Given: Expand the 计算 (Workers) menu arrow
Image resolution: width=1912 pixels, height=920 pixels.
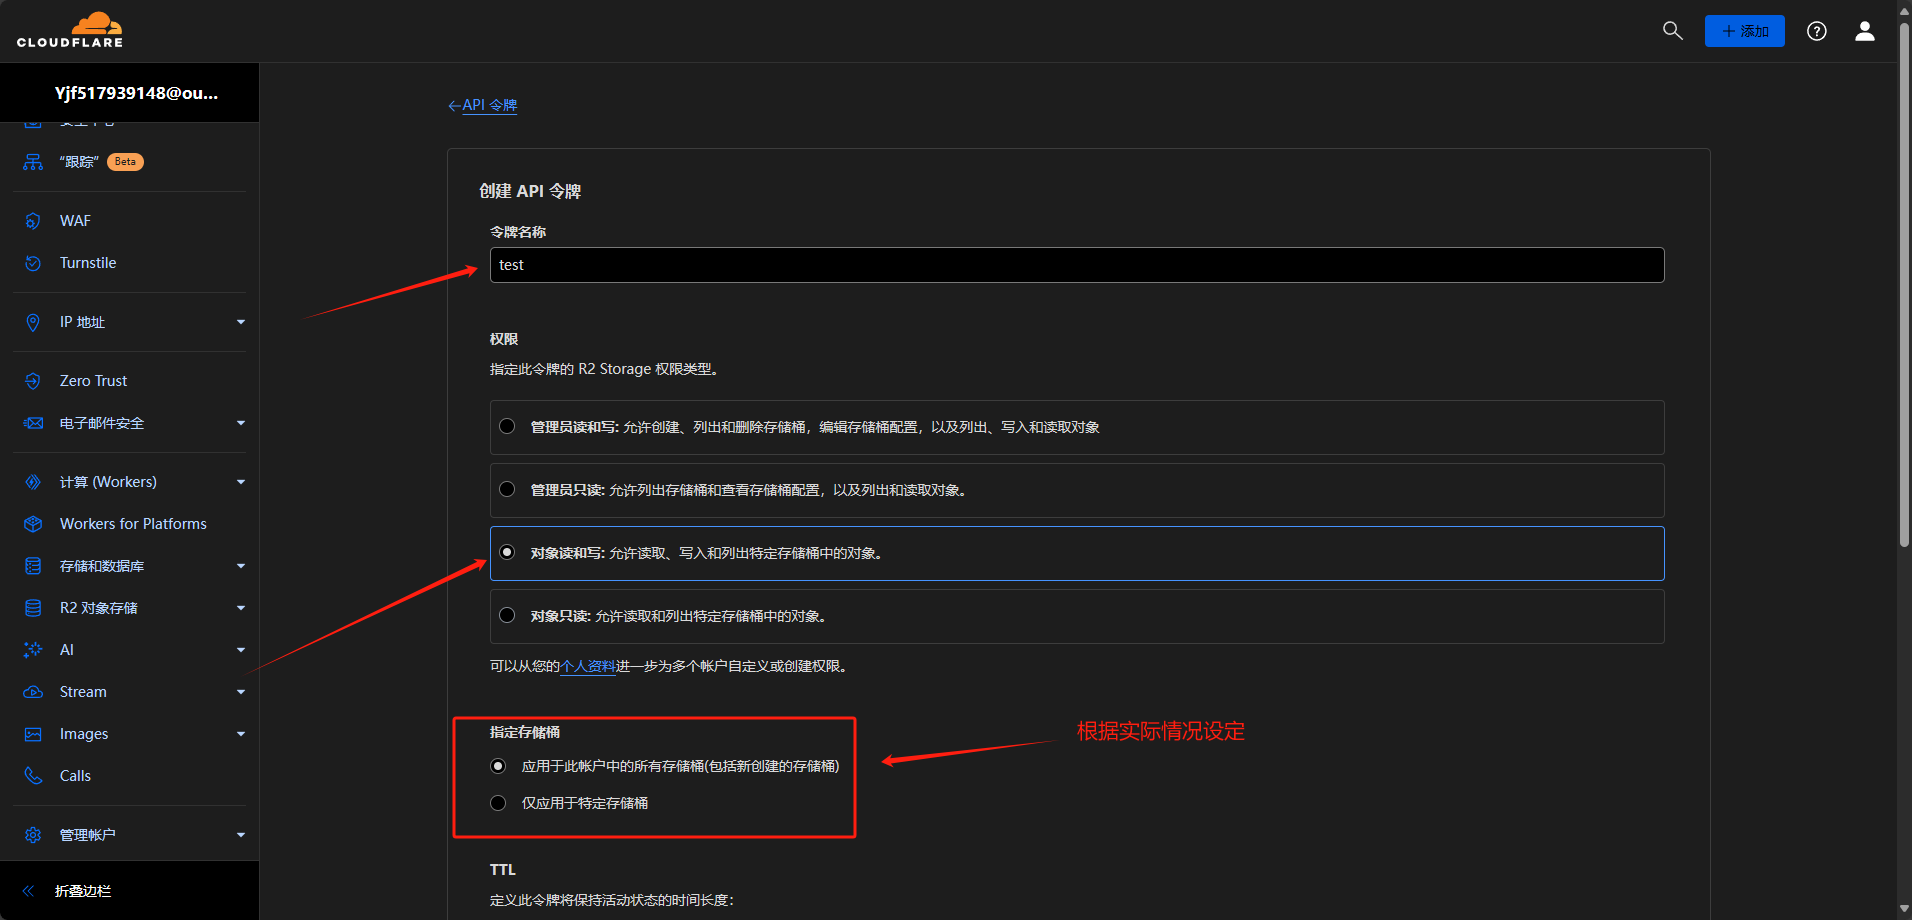Looking at the screenshot, I should pos(241,482).
